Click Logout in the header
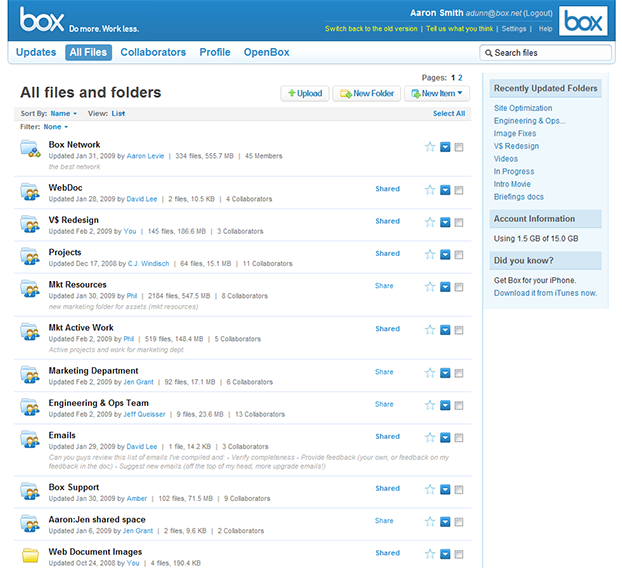The width and height of the screenshot is (622, 568). [538, 13]
